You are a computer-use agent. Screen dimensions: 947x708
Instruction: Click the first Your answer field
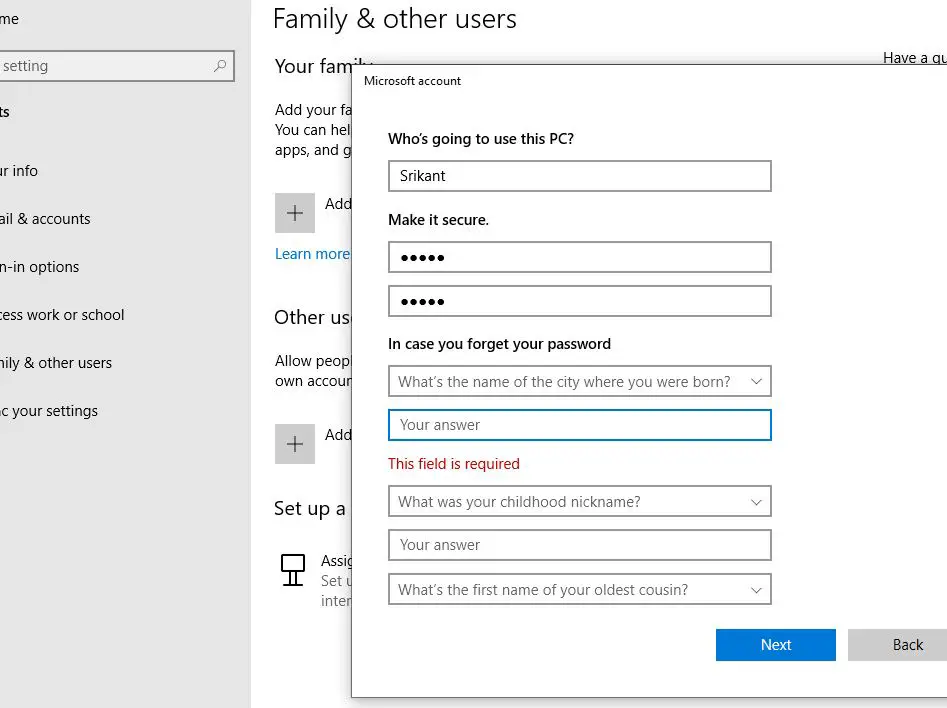click(580, 425)
